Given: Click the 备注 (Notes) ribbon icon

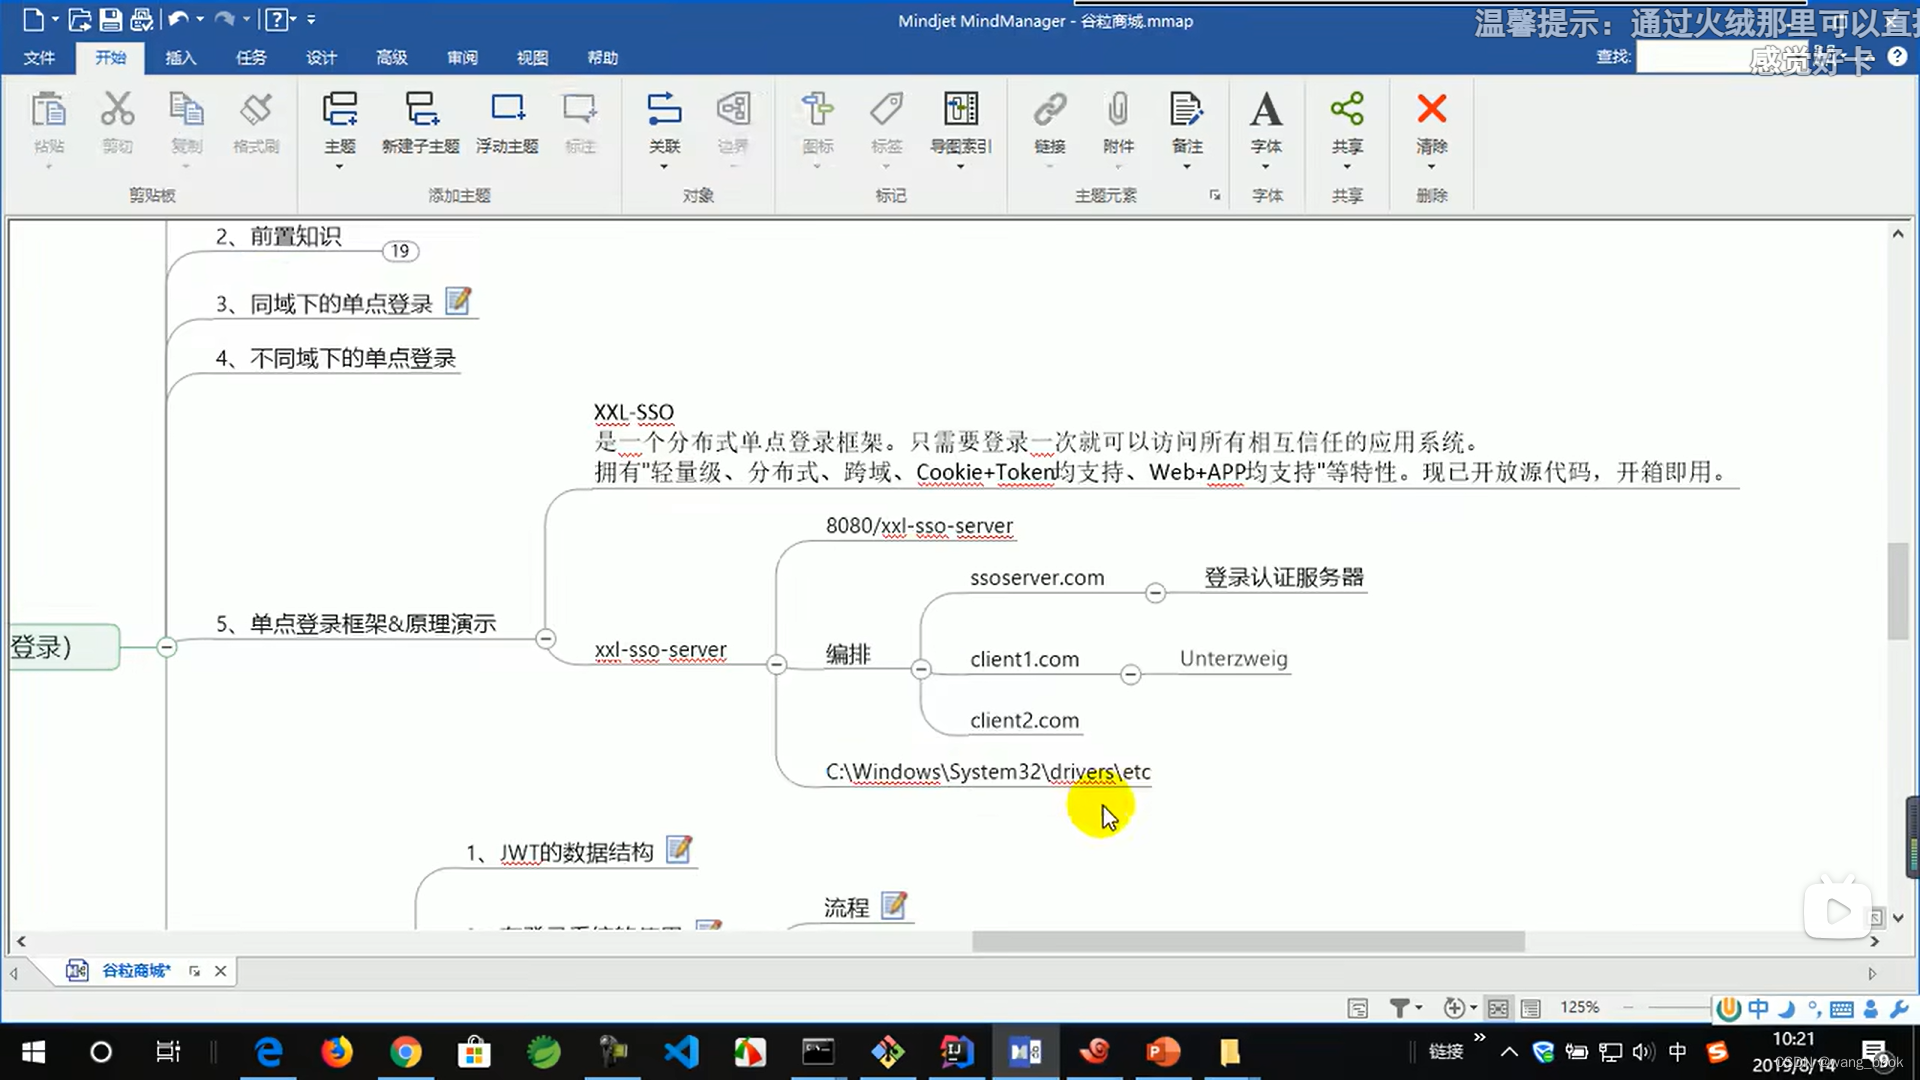Looking at the screenshot, I should pyautogui.click(x=1186, y=110).
